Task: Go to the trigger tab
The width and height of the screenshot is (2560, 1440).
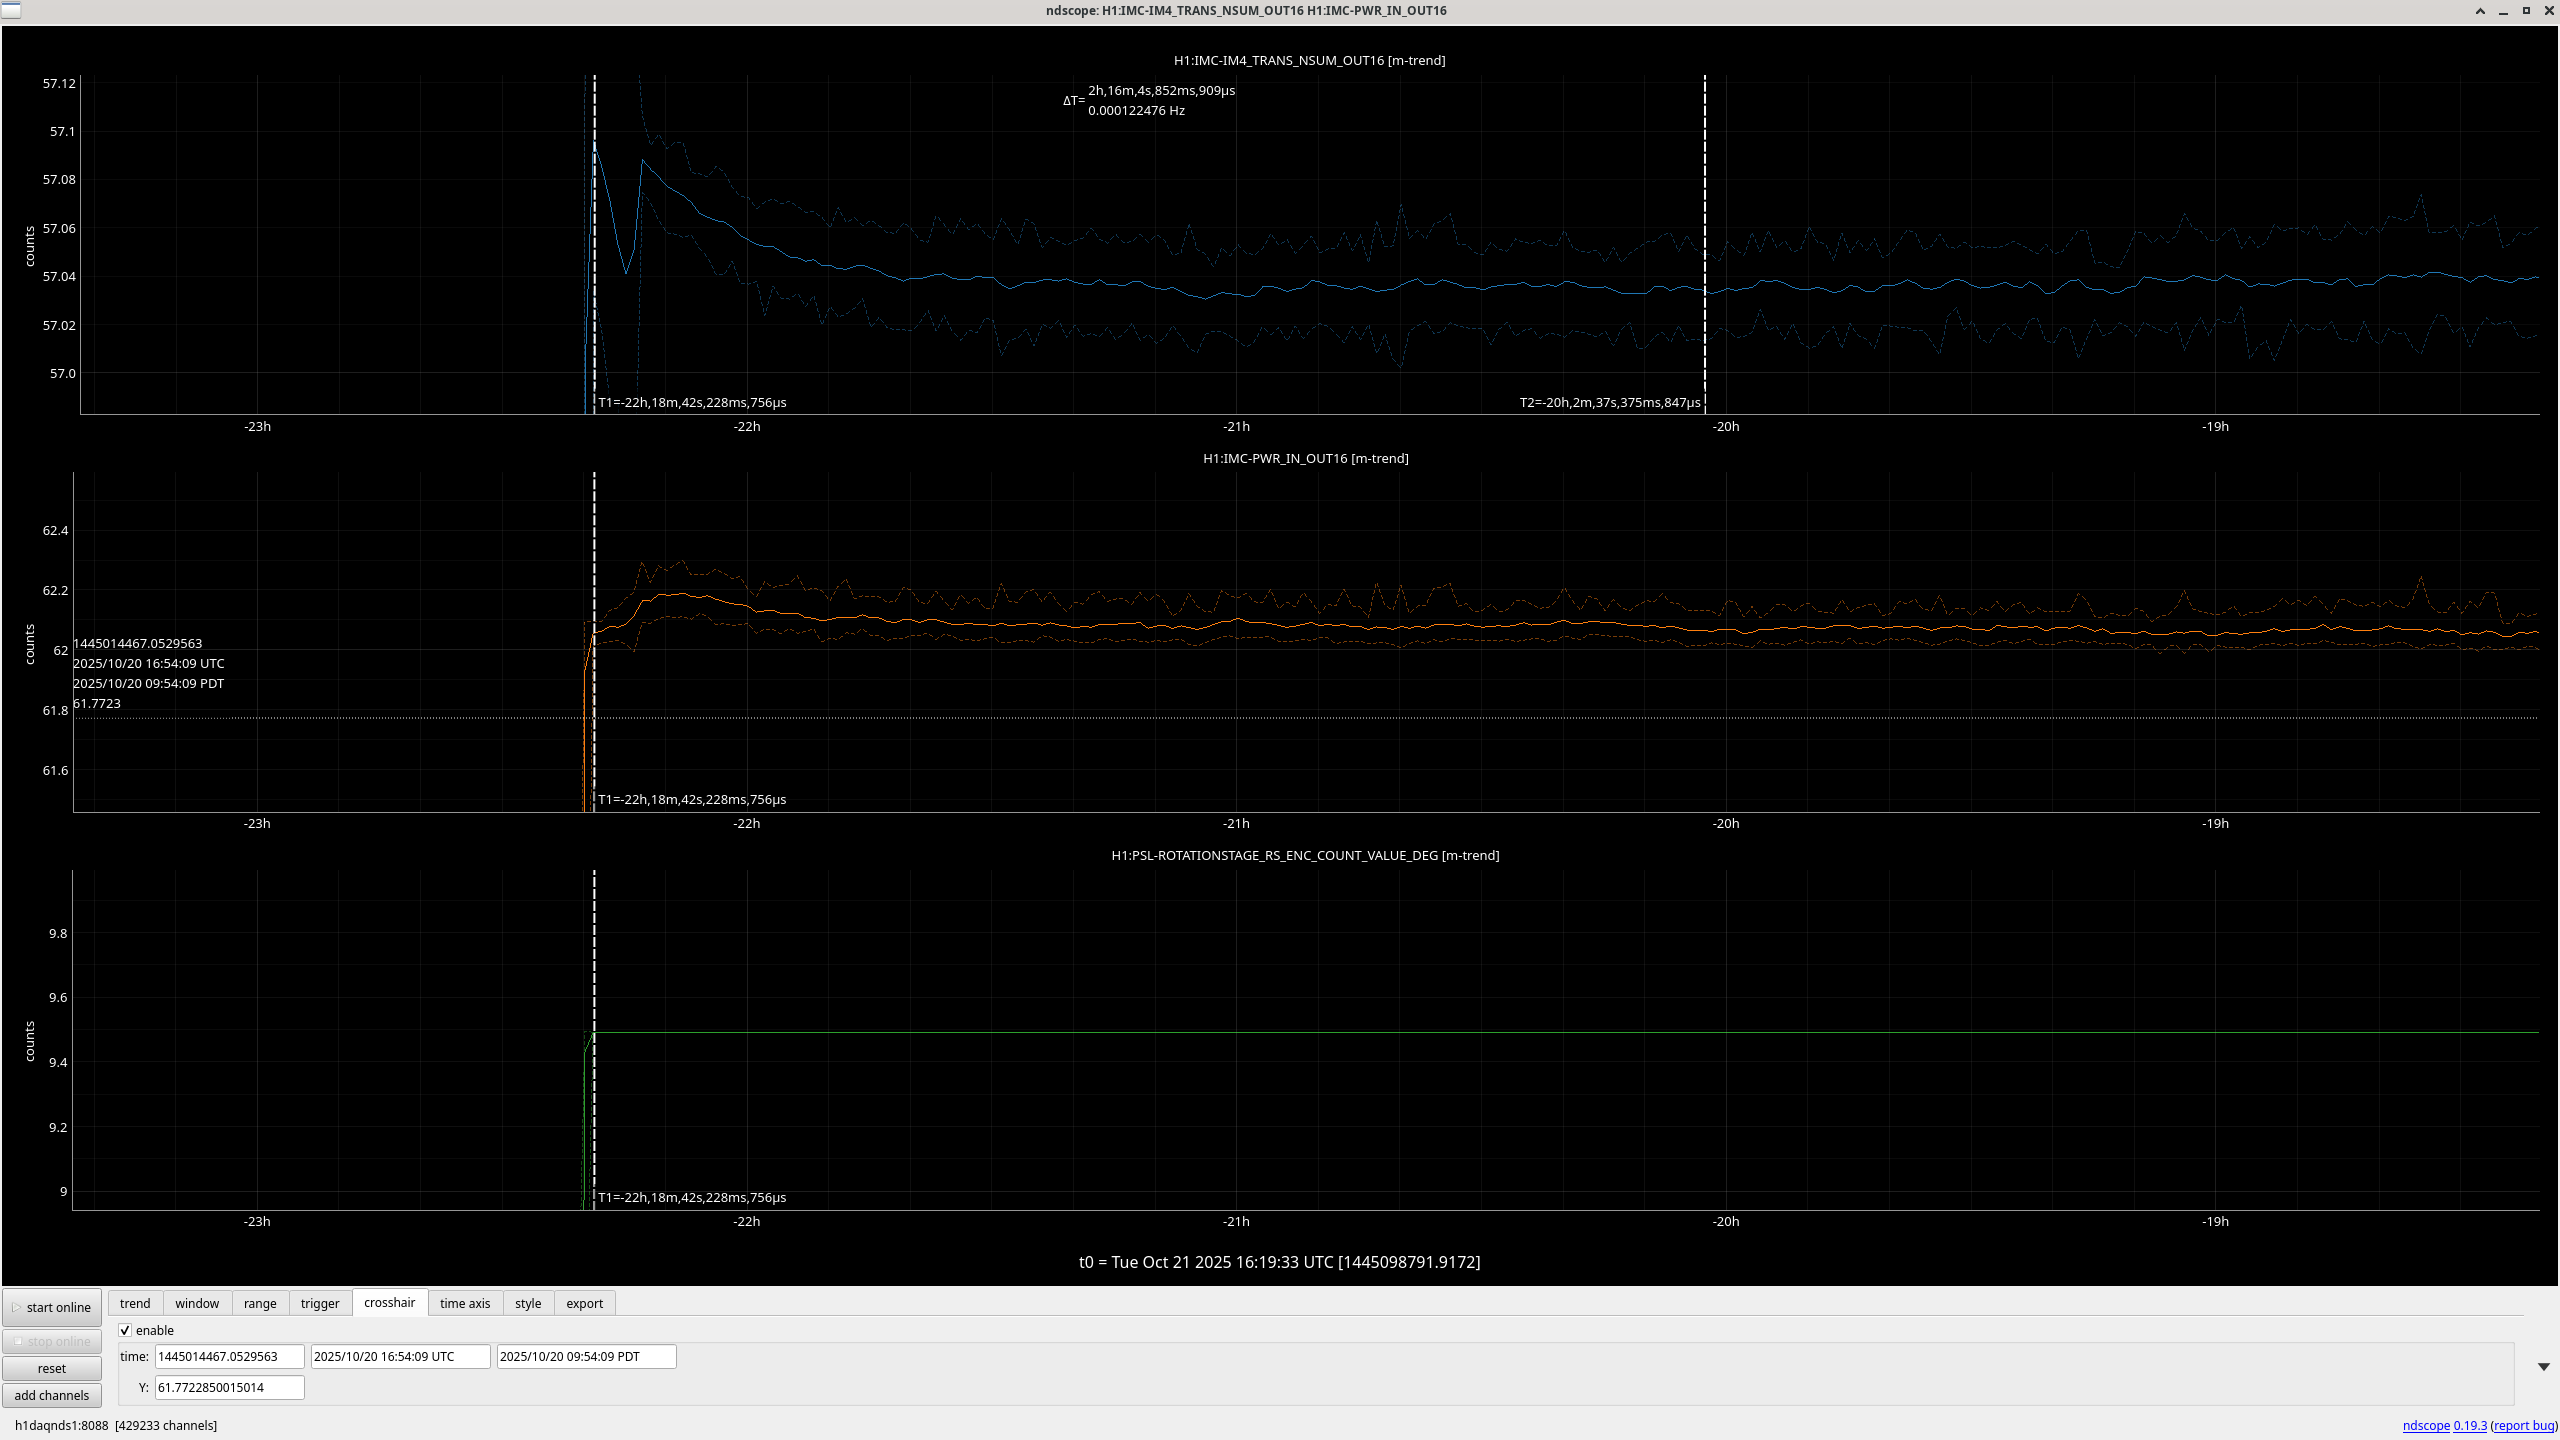Action: (x=320, y=1303)
